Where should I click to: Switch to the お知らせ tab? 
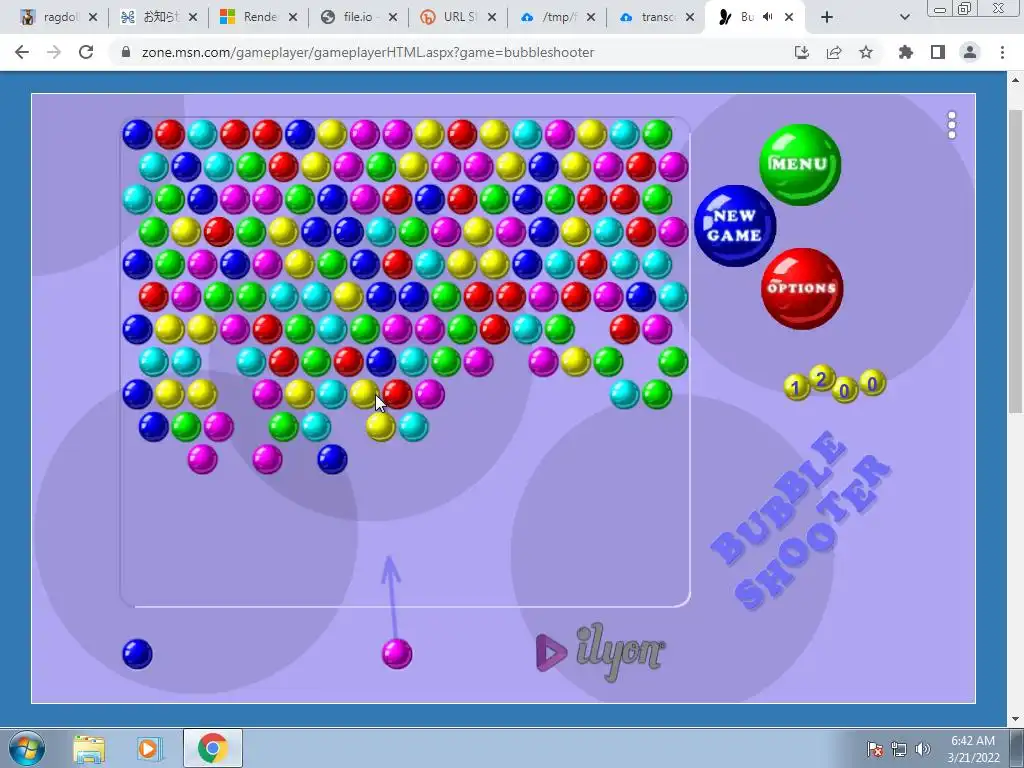[x=159, y=17]
